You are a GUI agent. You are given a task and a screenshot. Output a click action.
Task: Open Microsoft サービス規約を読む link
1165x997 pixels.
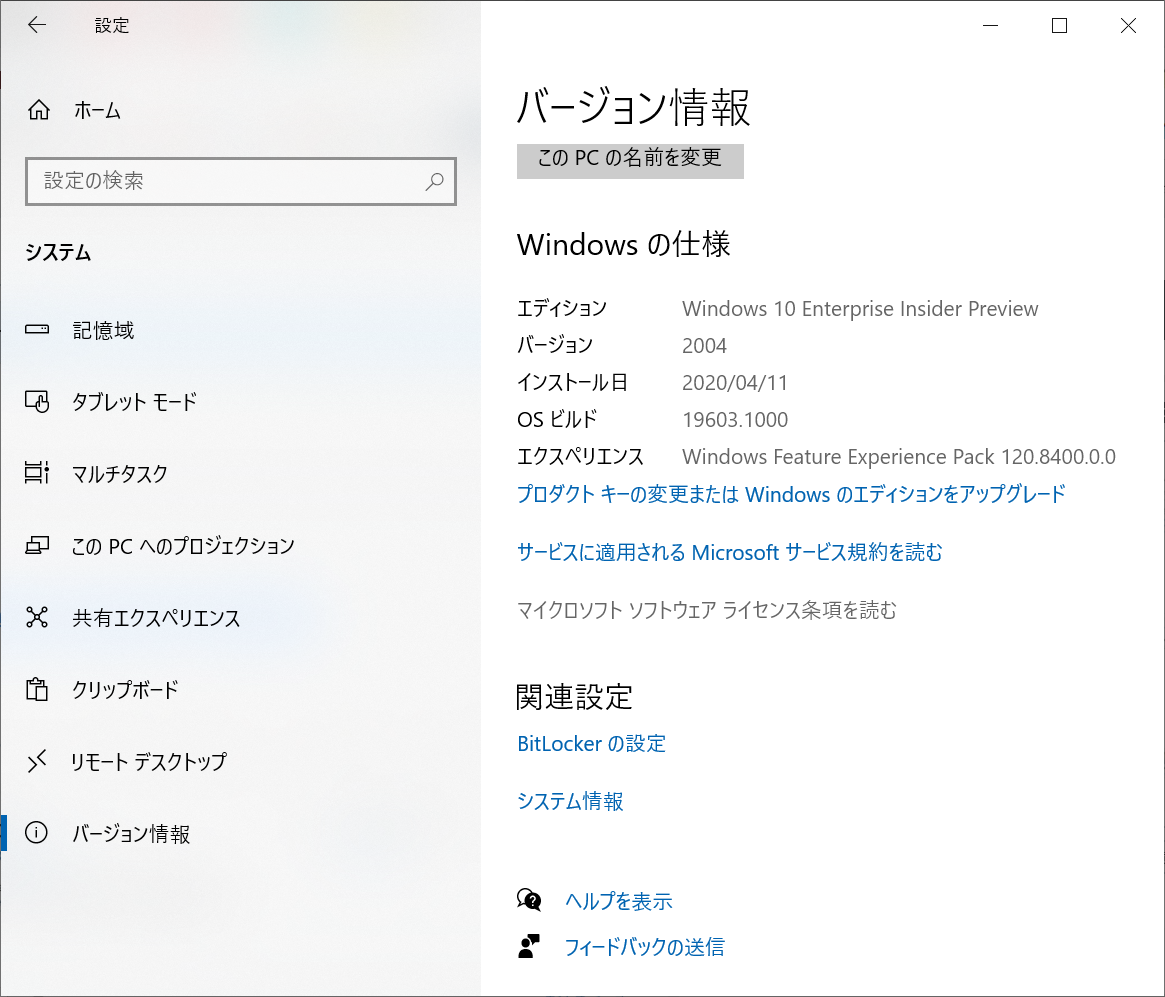[x=730, y=552]
